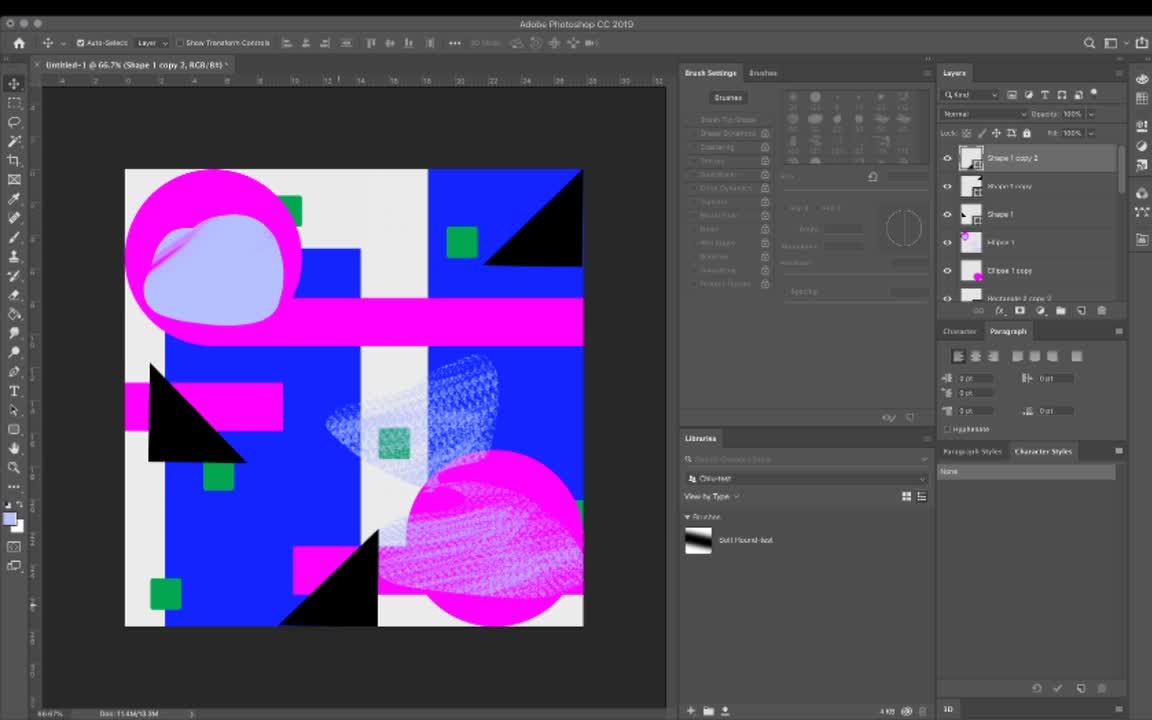Open the Character tab next to Paragraph
The height and width of the screenshot is (720, 1152).
959,331
